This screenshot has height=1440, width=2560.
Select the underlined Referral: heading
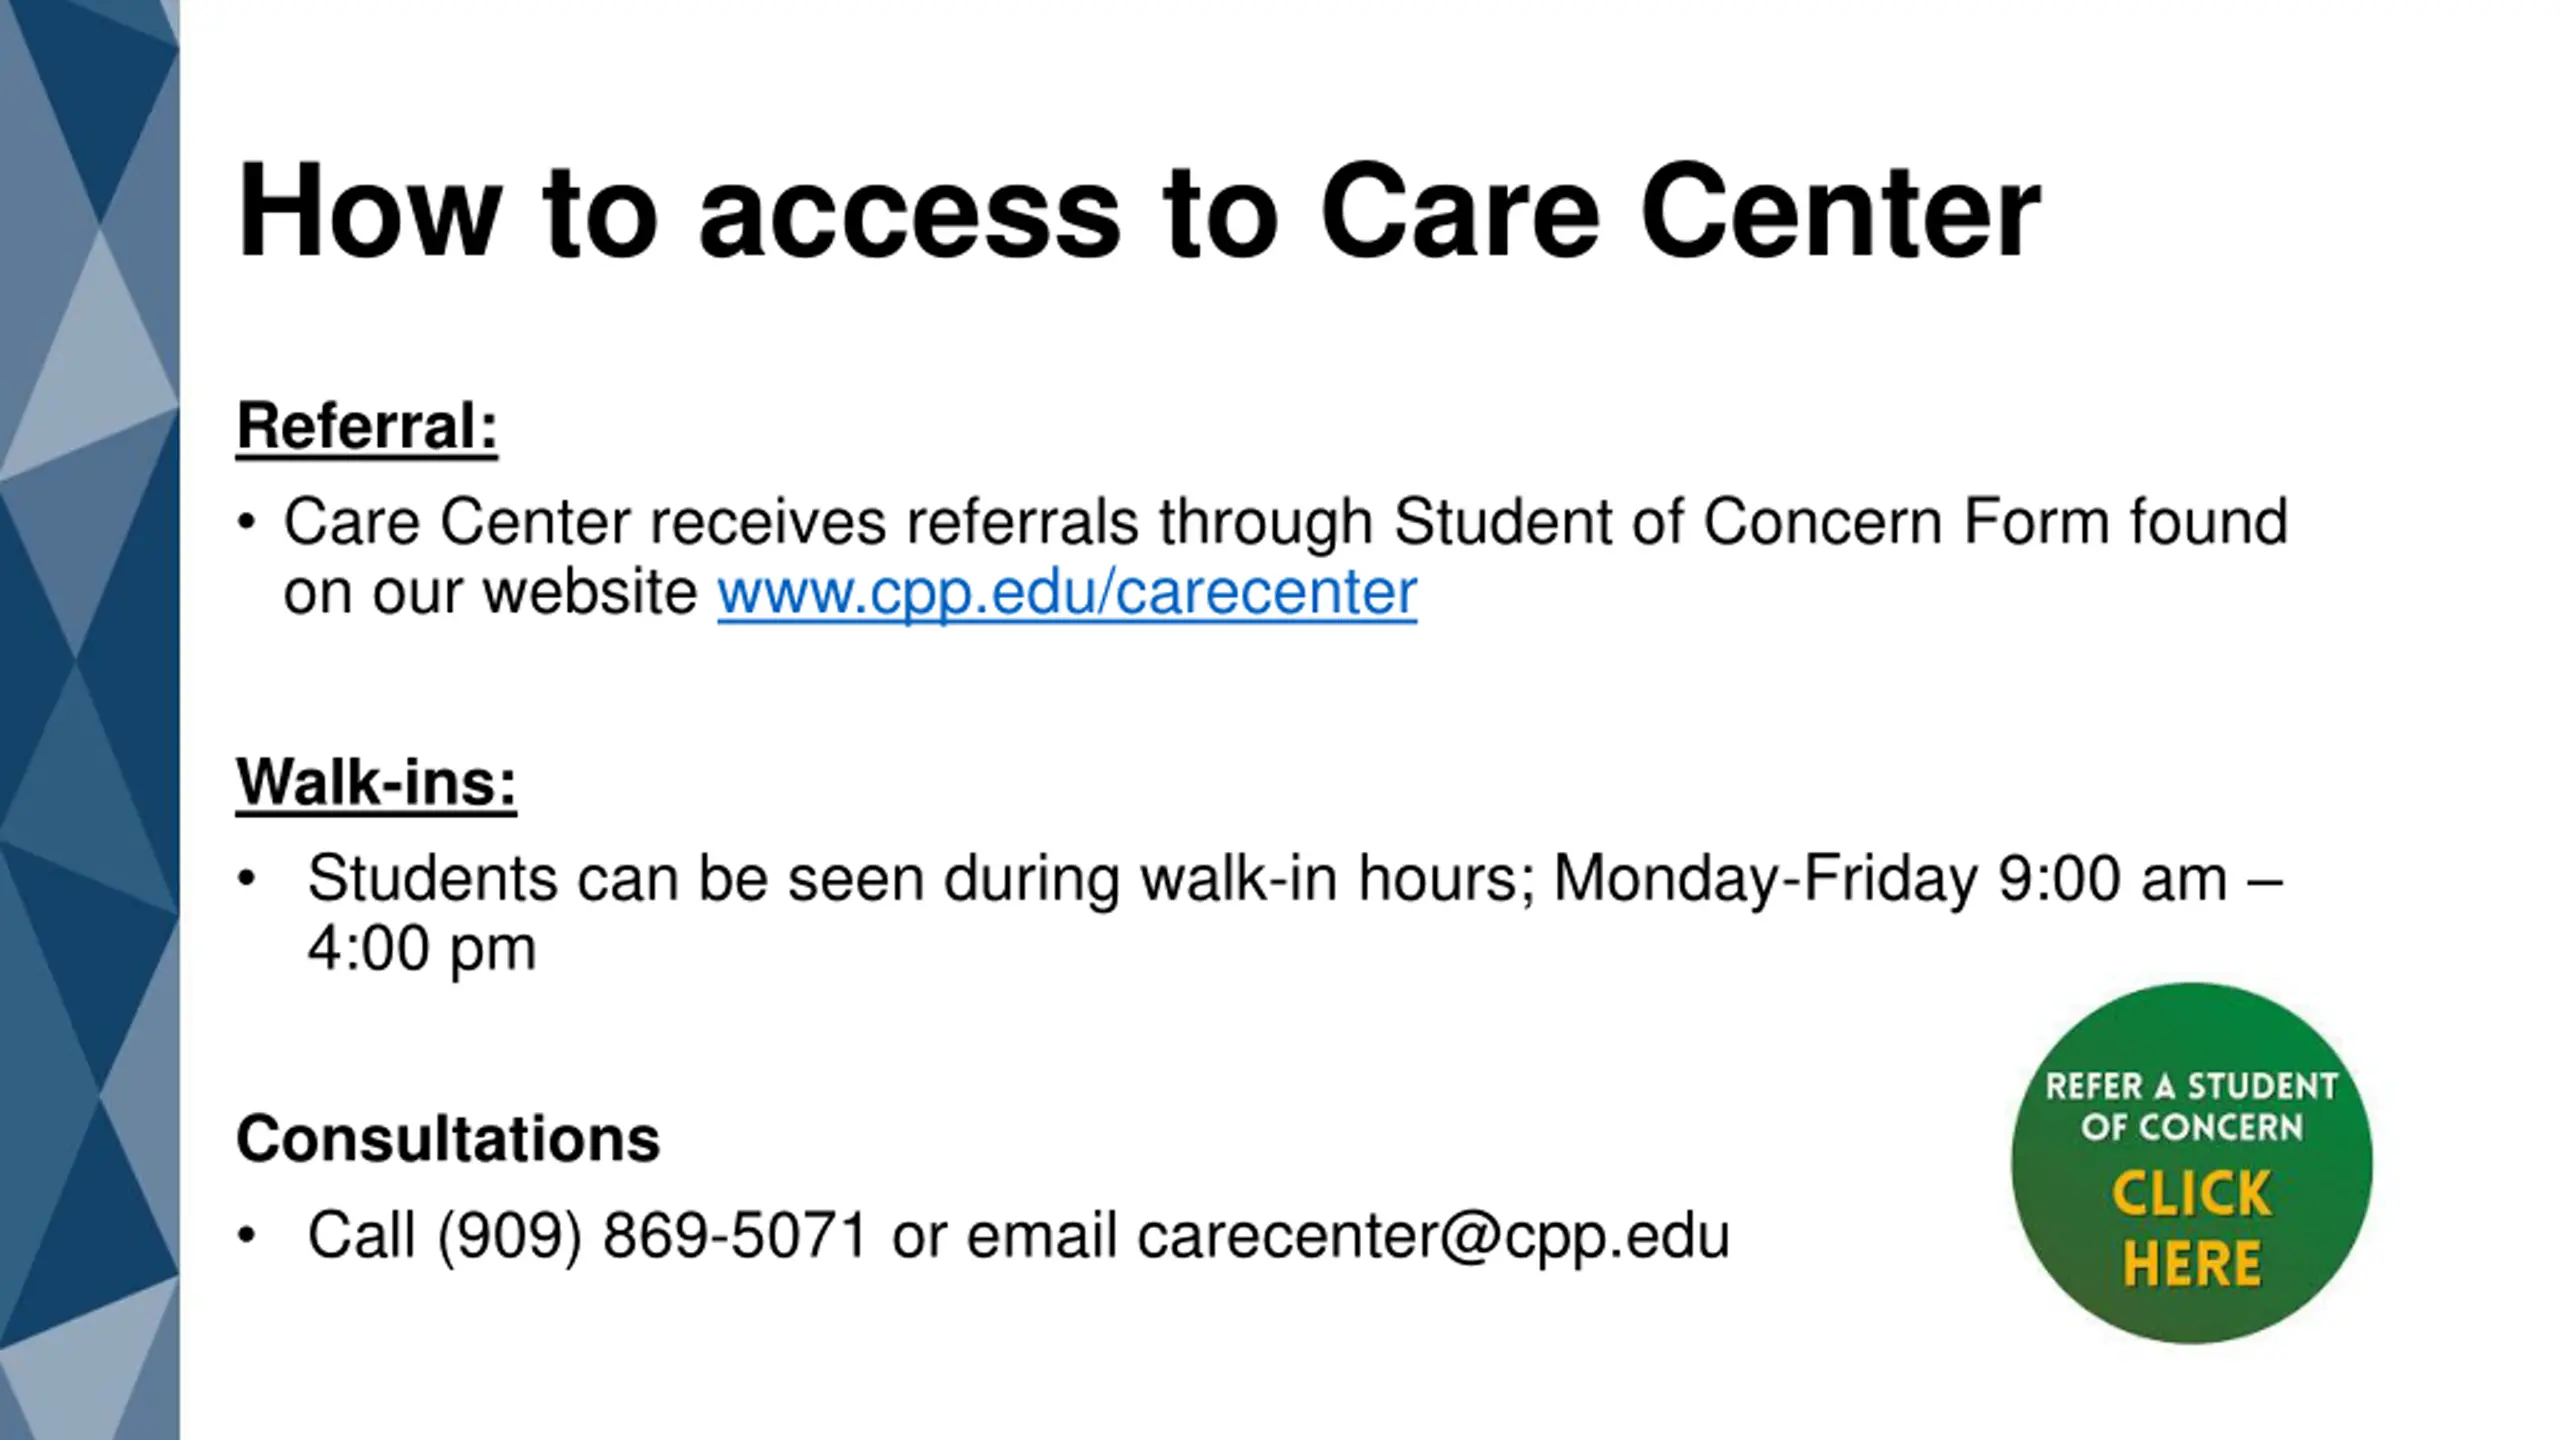click(366, 426)
